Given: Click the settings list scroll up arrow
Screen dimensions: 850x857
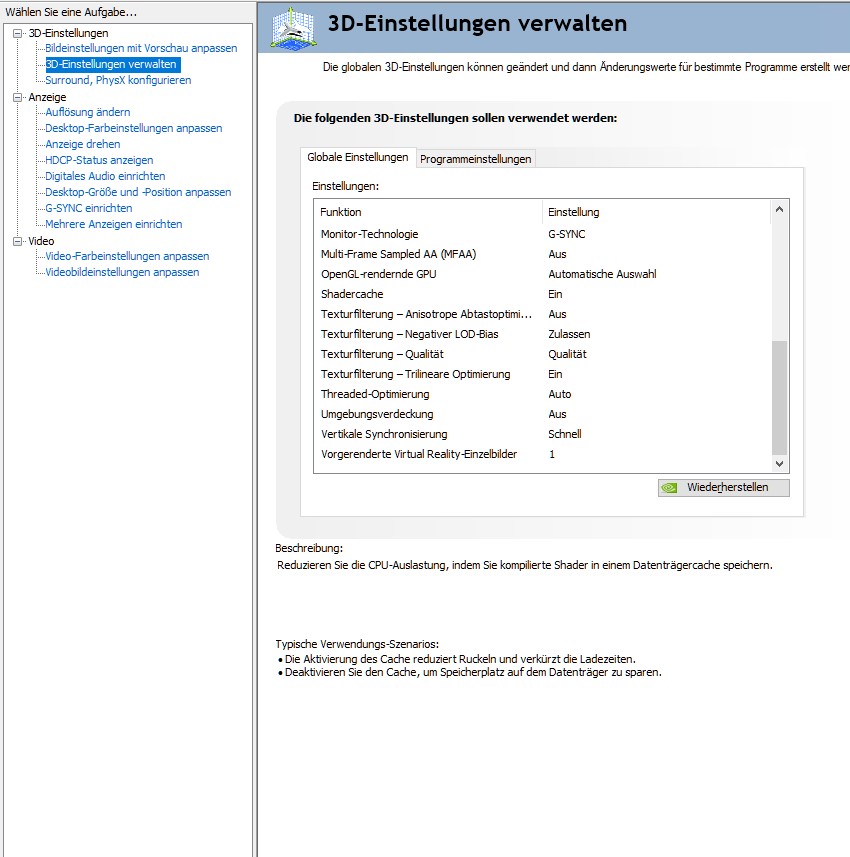Looking at the screenshot, I should click(779, 209).
